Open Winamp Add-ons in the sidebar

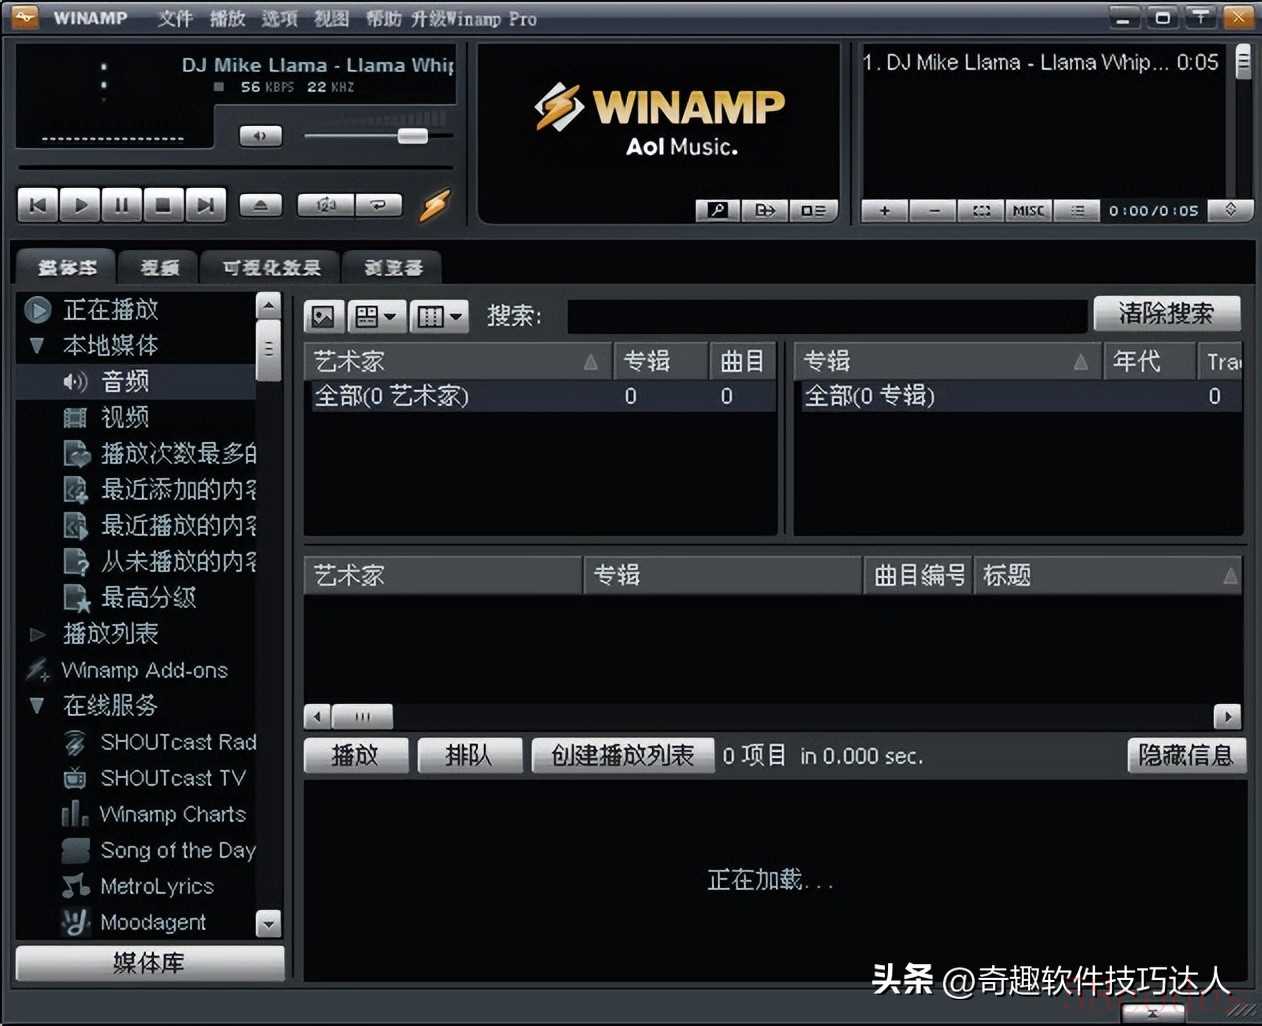tap(144, 670)
